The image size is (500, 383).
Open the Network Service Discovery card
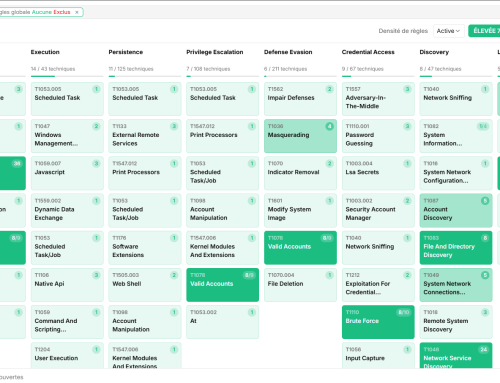456,355
